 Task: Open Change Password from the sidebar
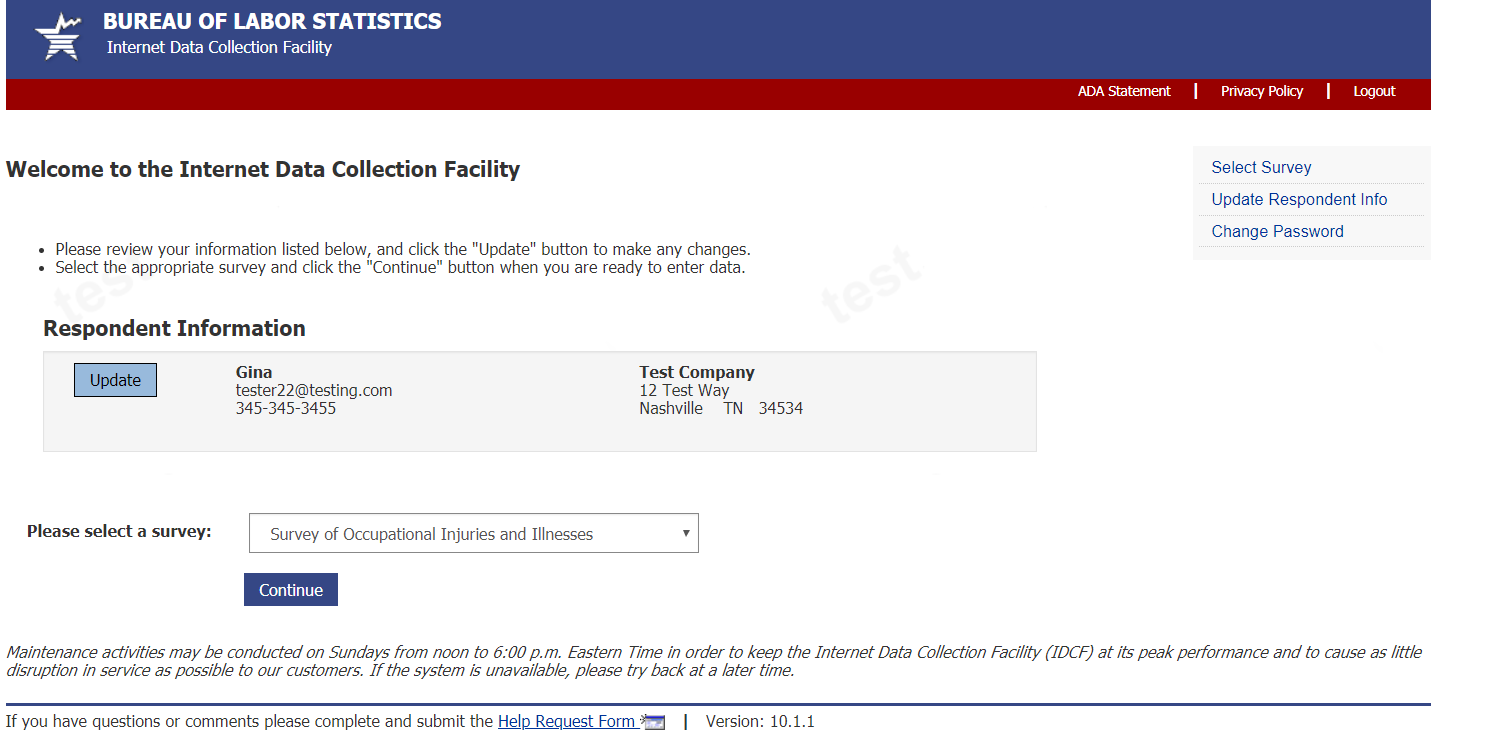coord(1276,232)
